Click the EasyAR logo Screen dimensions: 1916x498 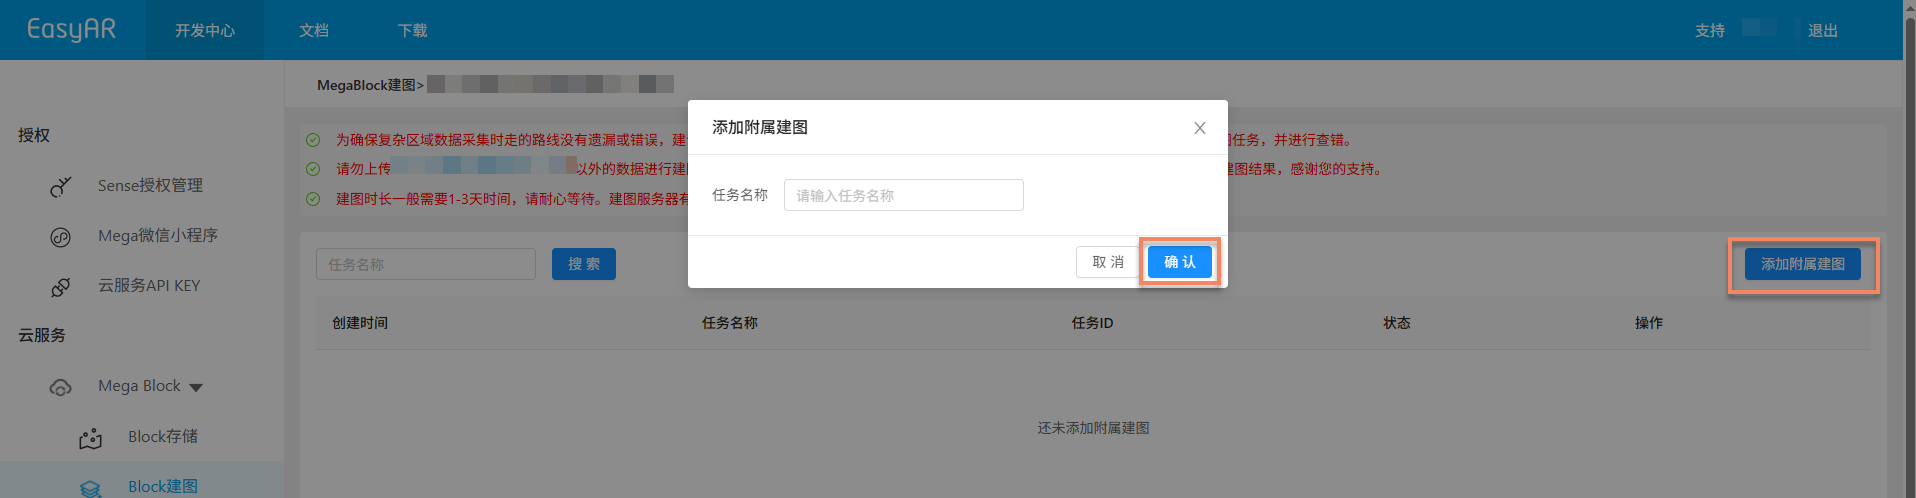[x=71, y=29]
